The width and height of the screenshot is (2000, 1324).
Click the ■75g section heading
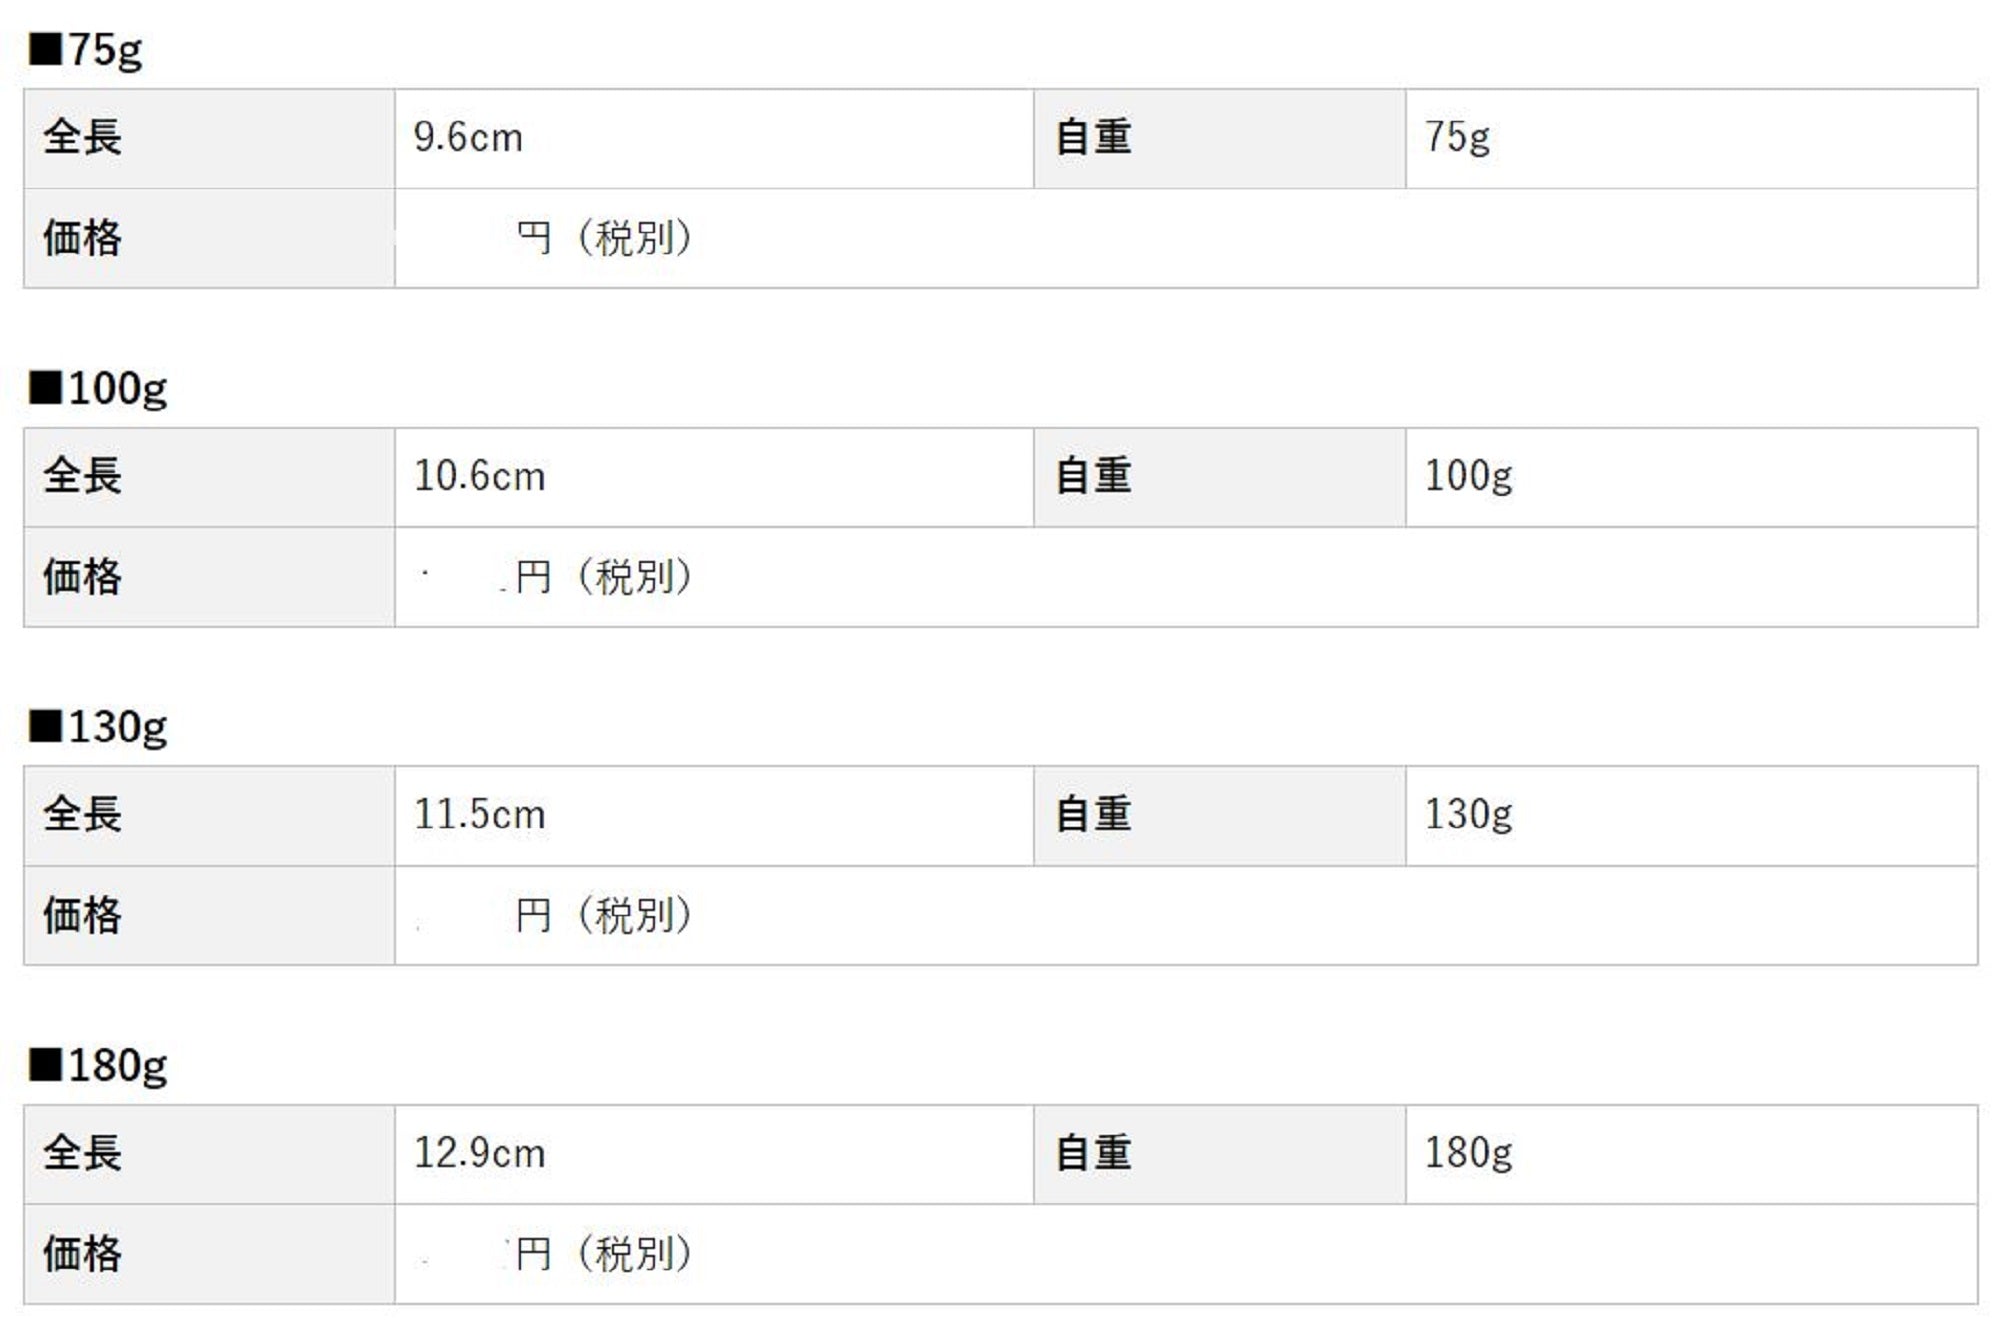pyautogui.click(x=86, y=49)
